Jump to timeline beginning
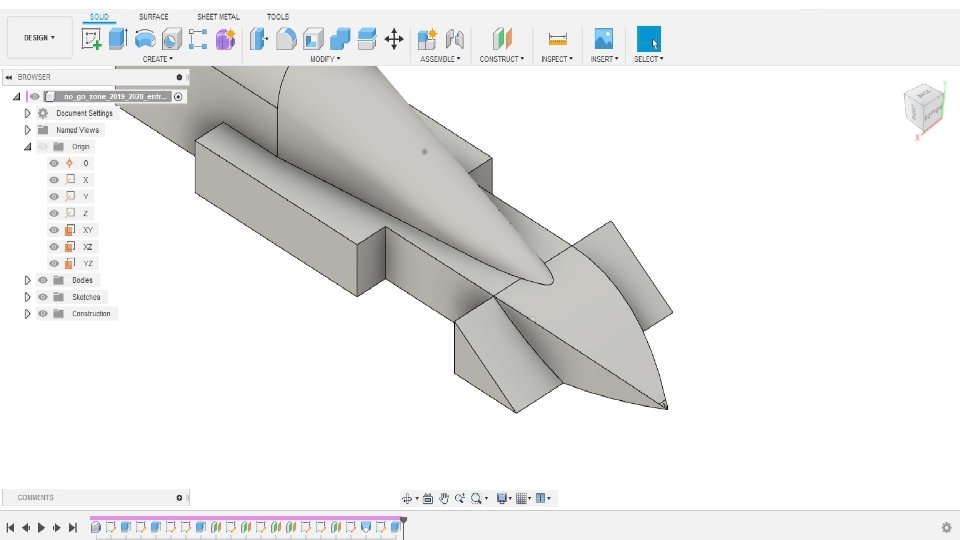 coord(10,527)
